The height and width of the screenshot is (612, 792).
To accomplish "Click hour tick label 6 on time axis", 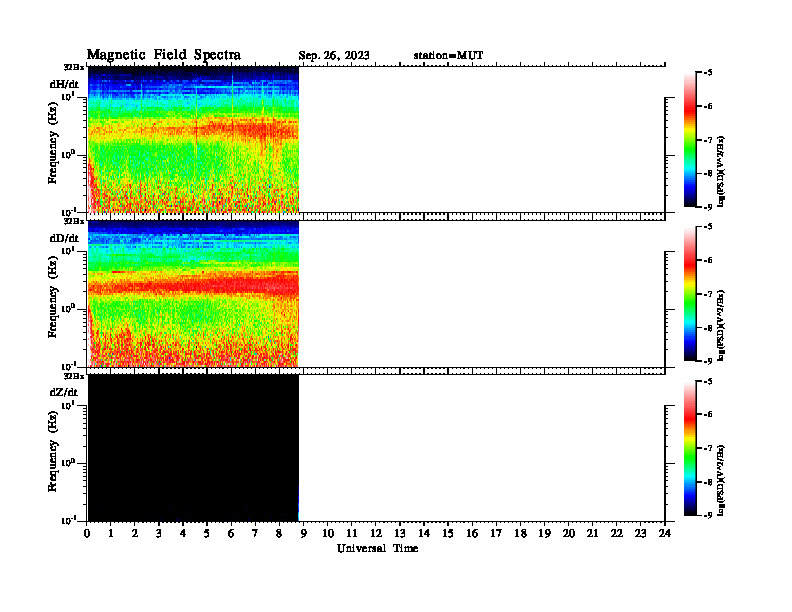I will tap(231, 533).
